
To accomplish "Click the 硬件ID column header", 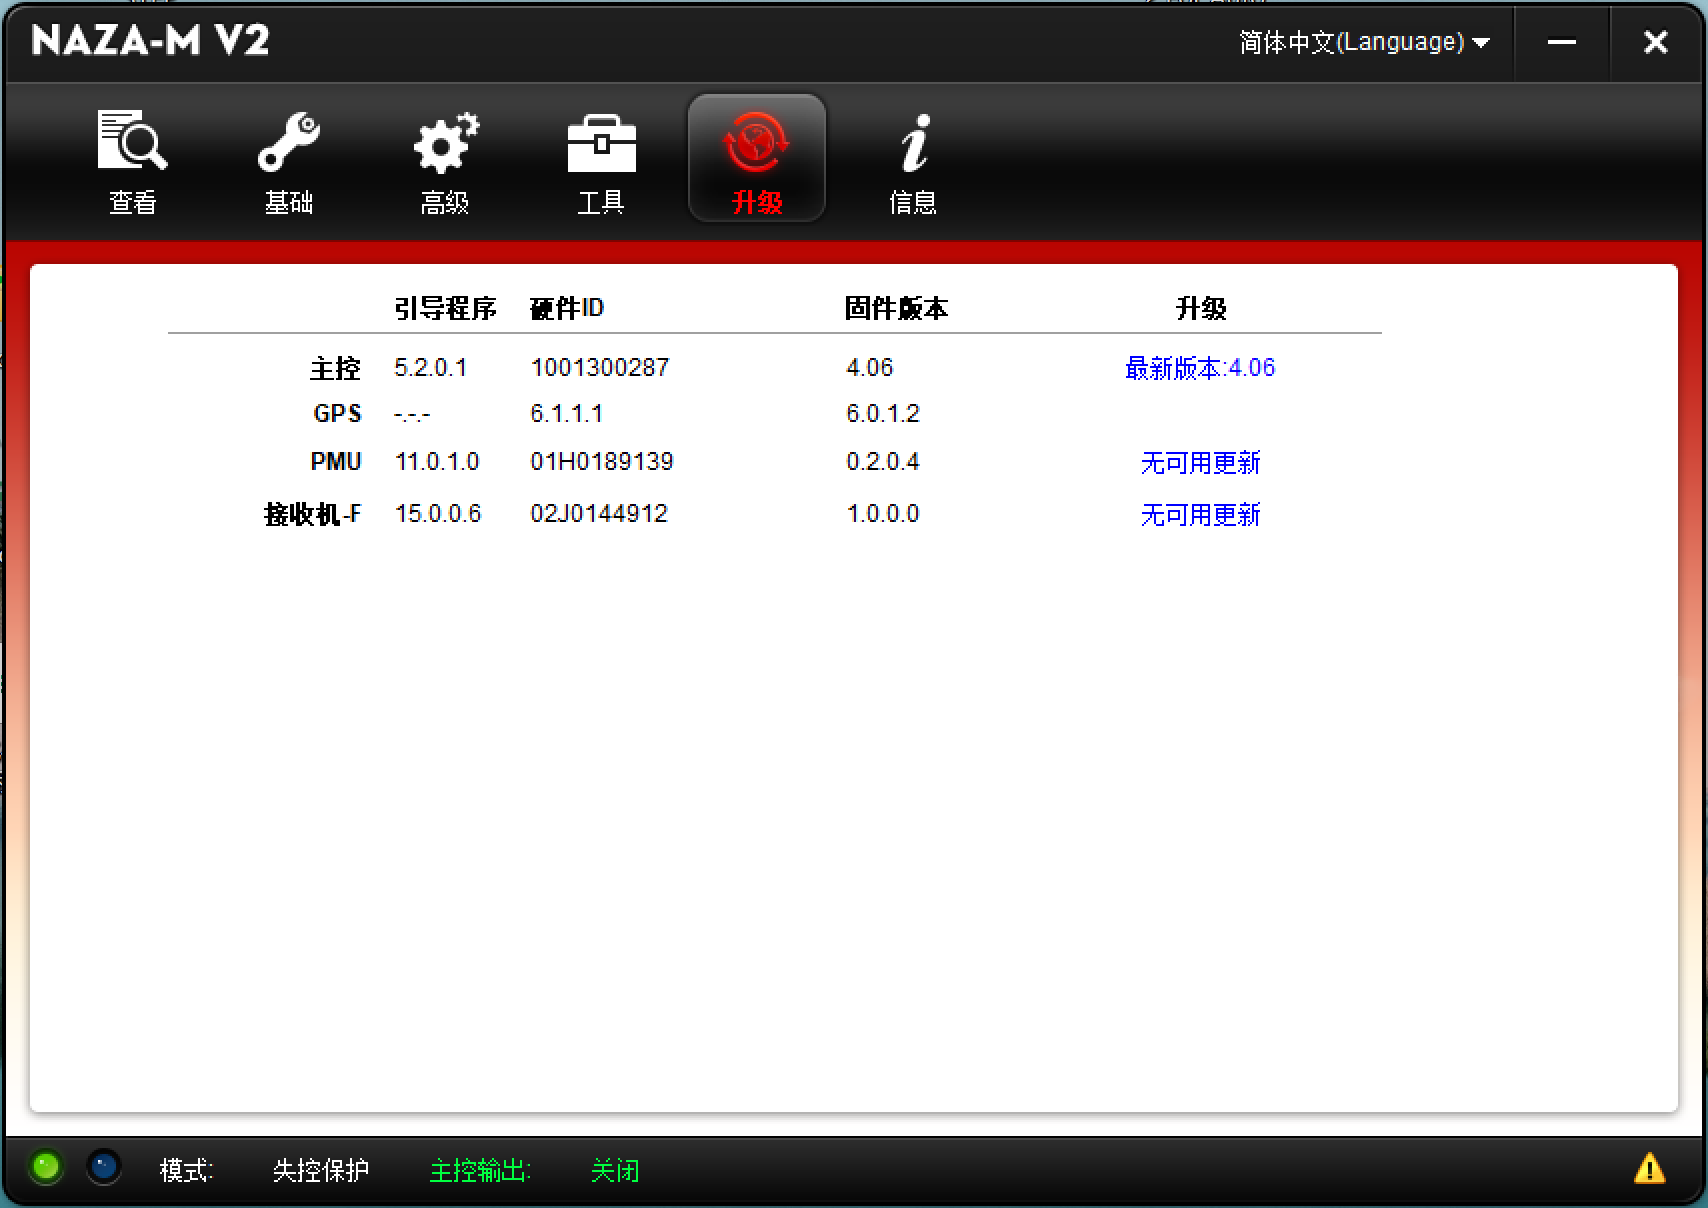I will click(x=567, y=308).
